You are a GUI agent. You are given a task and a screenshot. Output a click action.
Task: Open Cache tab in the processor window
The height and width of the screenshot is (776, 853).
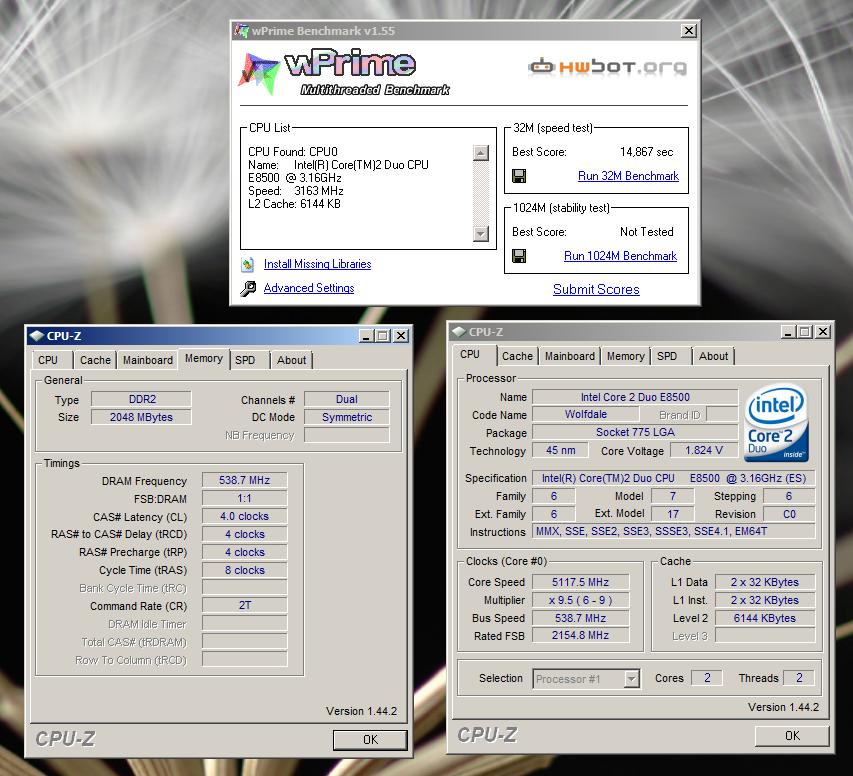pos(517,356)
